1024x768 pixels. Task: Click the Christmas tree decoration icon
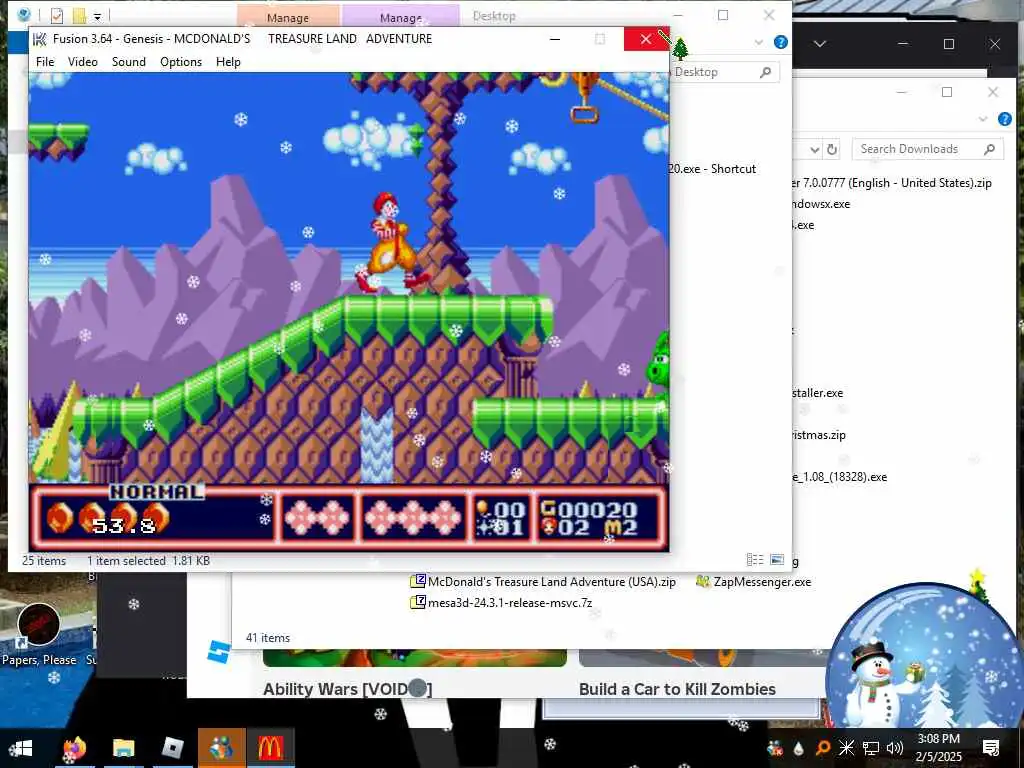(x=680, y=48)
